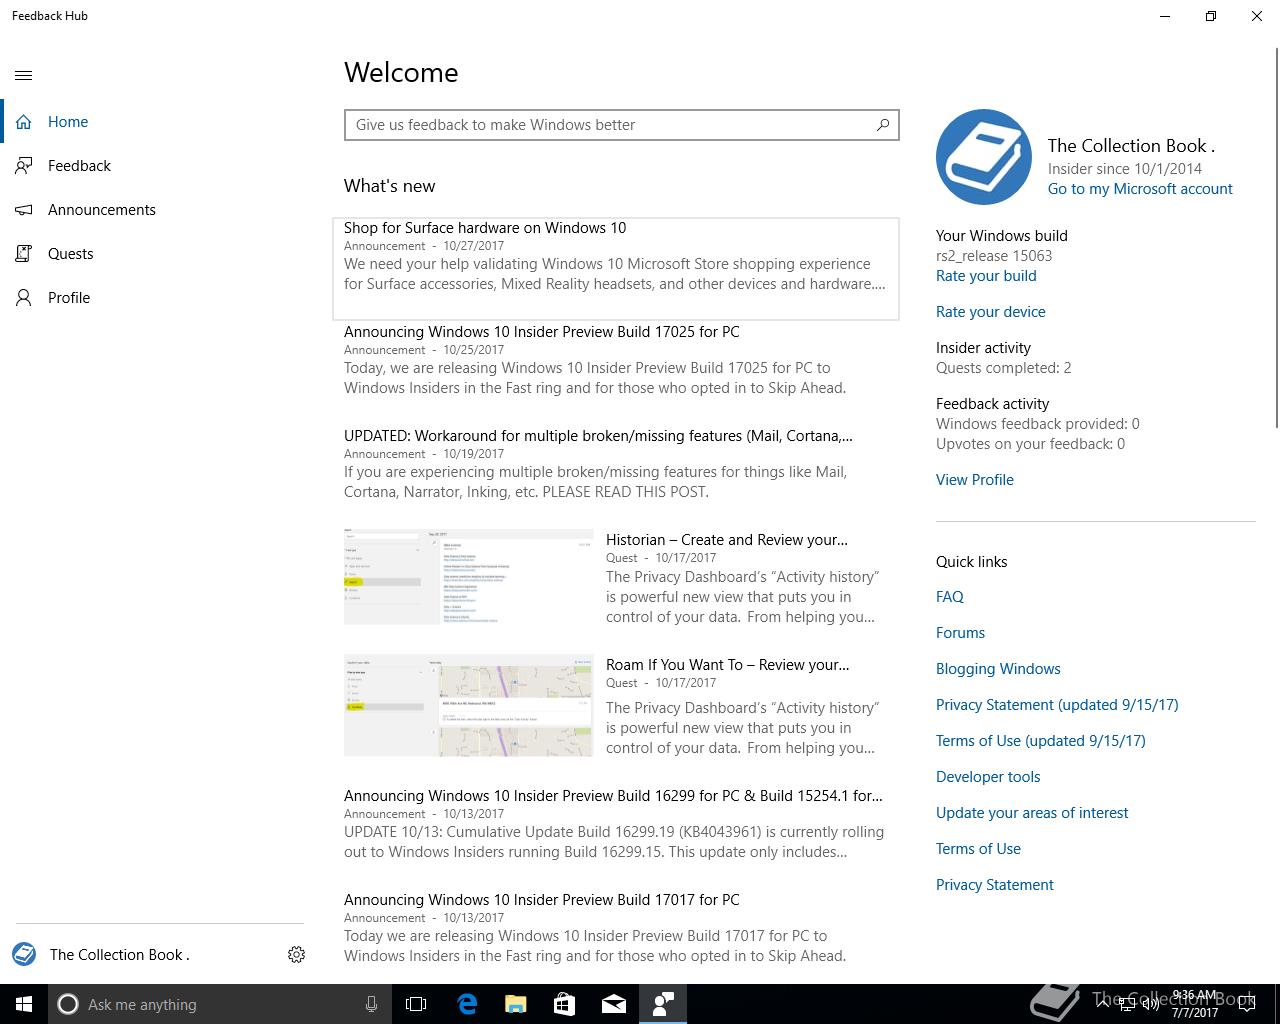Click the Rate your device link
The height and width of the screenshot is (1024, 1280).
pos(991,312)
